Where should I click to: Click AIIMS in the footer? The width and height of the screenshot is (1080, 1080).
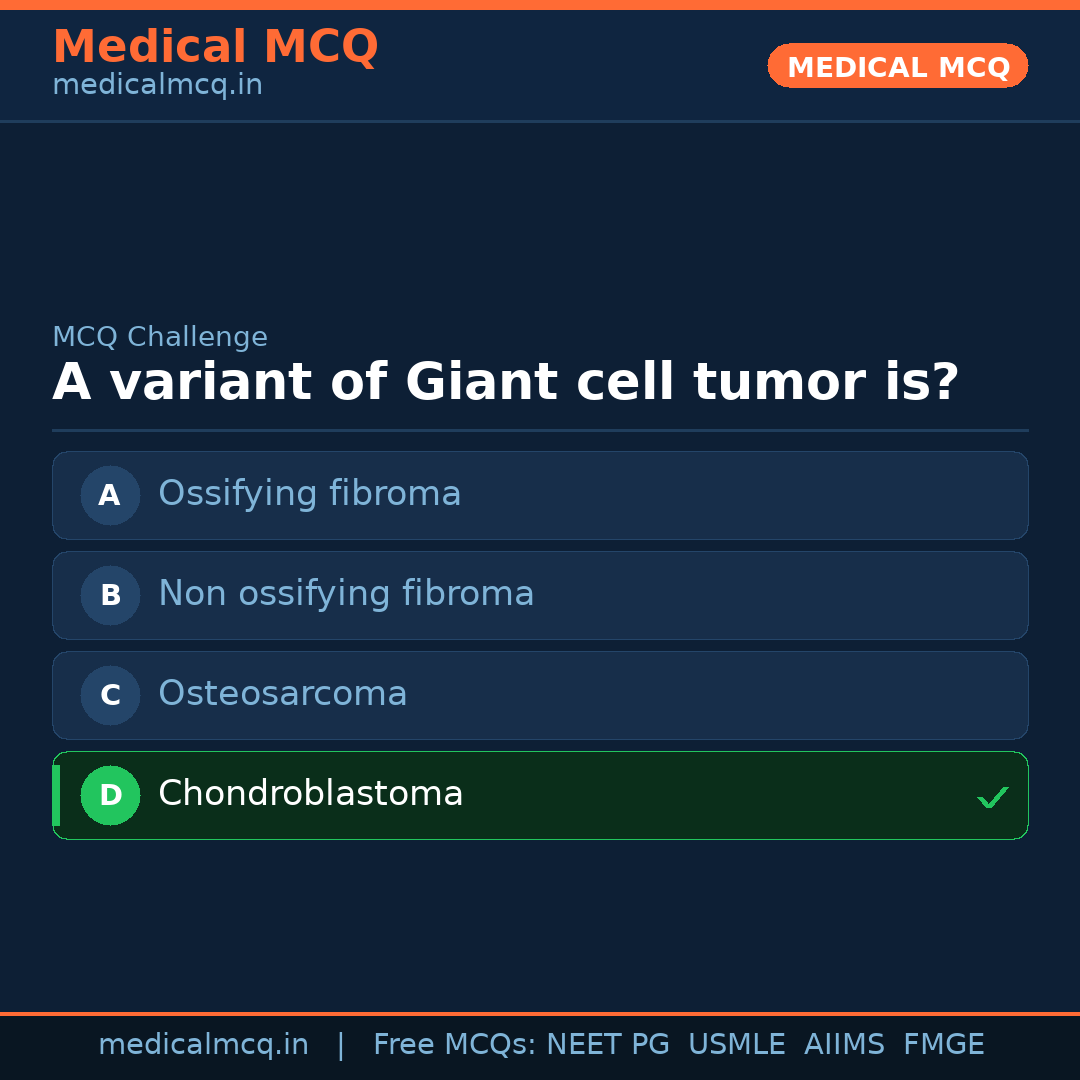(844, 1045)
